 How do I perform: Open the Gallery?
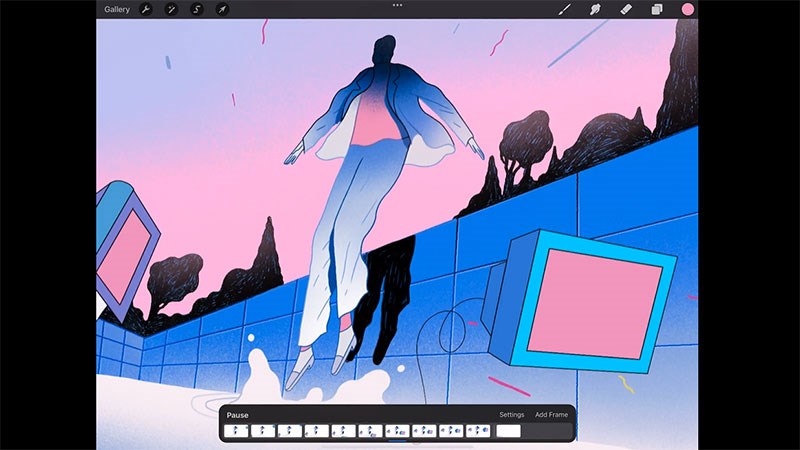[117, 9]
